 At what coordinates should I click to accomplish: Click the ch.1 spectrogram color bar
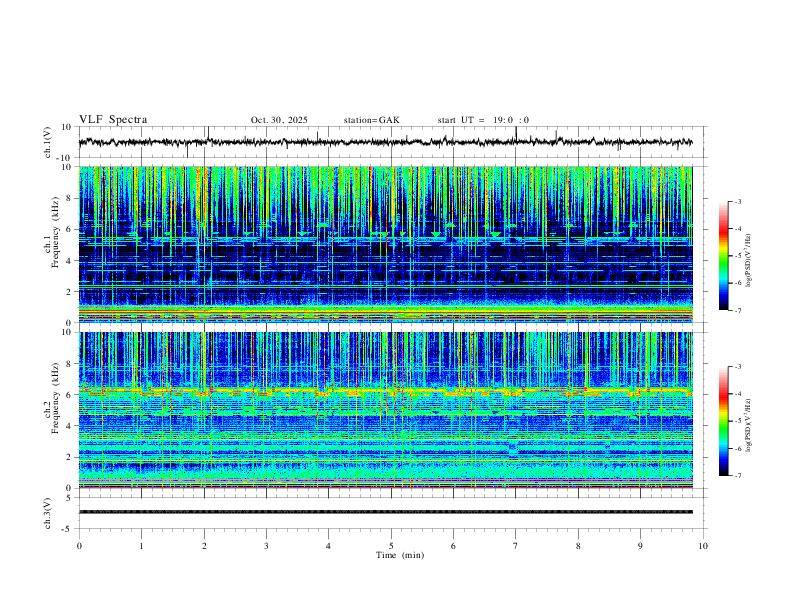[x=723, y=256]
